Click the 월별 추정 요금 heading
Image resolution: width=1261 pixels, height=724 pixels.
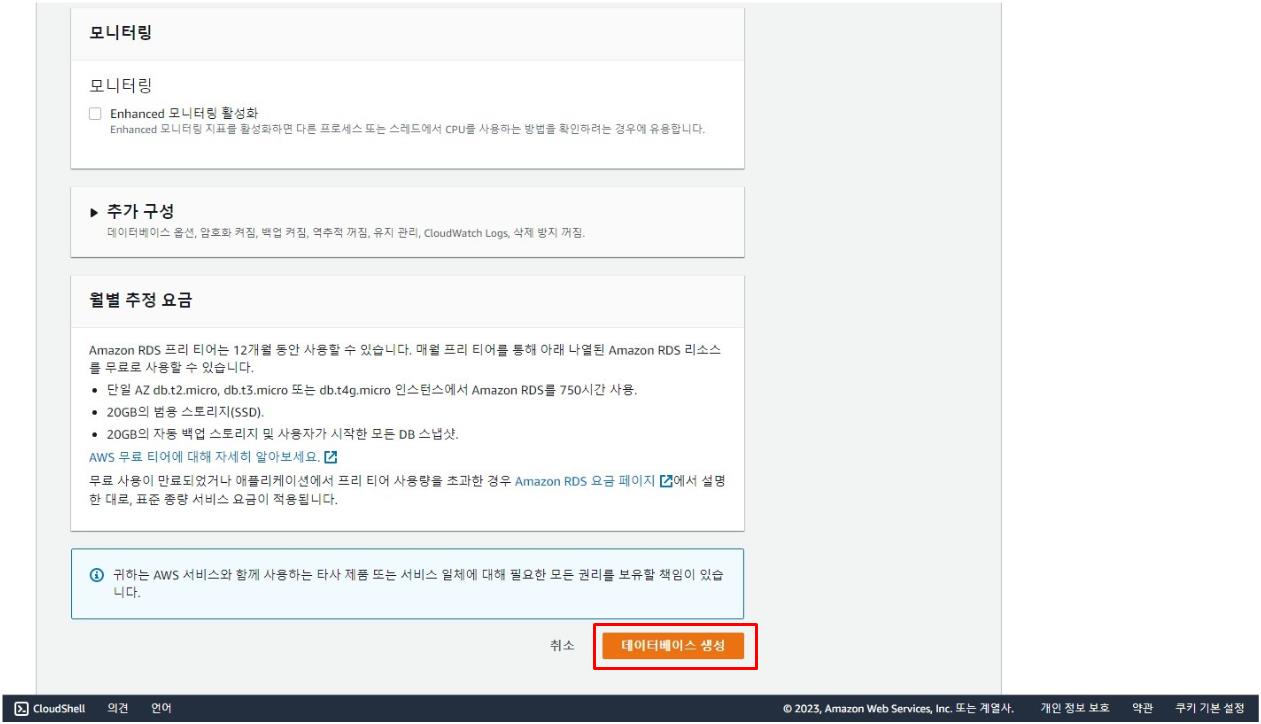[x=140, y=300]
